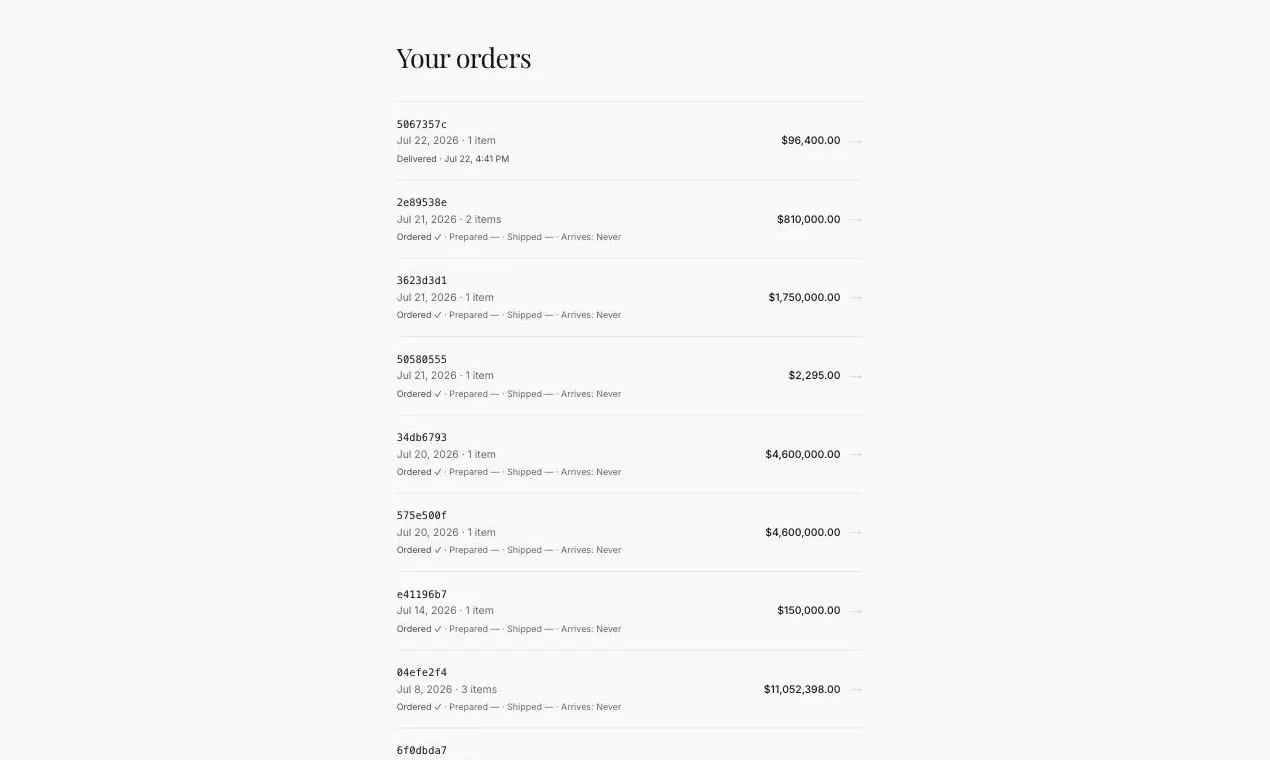Open order 50580555
The image size is (1270, 760).
(629, 376)
